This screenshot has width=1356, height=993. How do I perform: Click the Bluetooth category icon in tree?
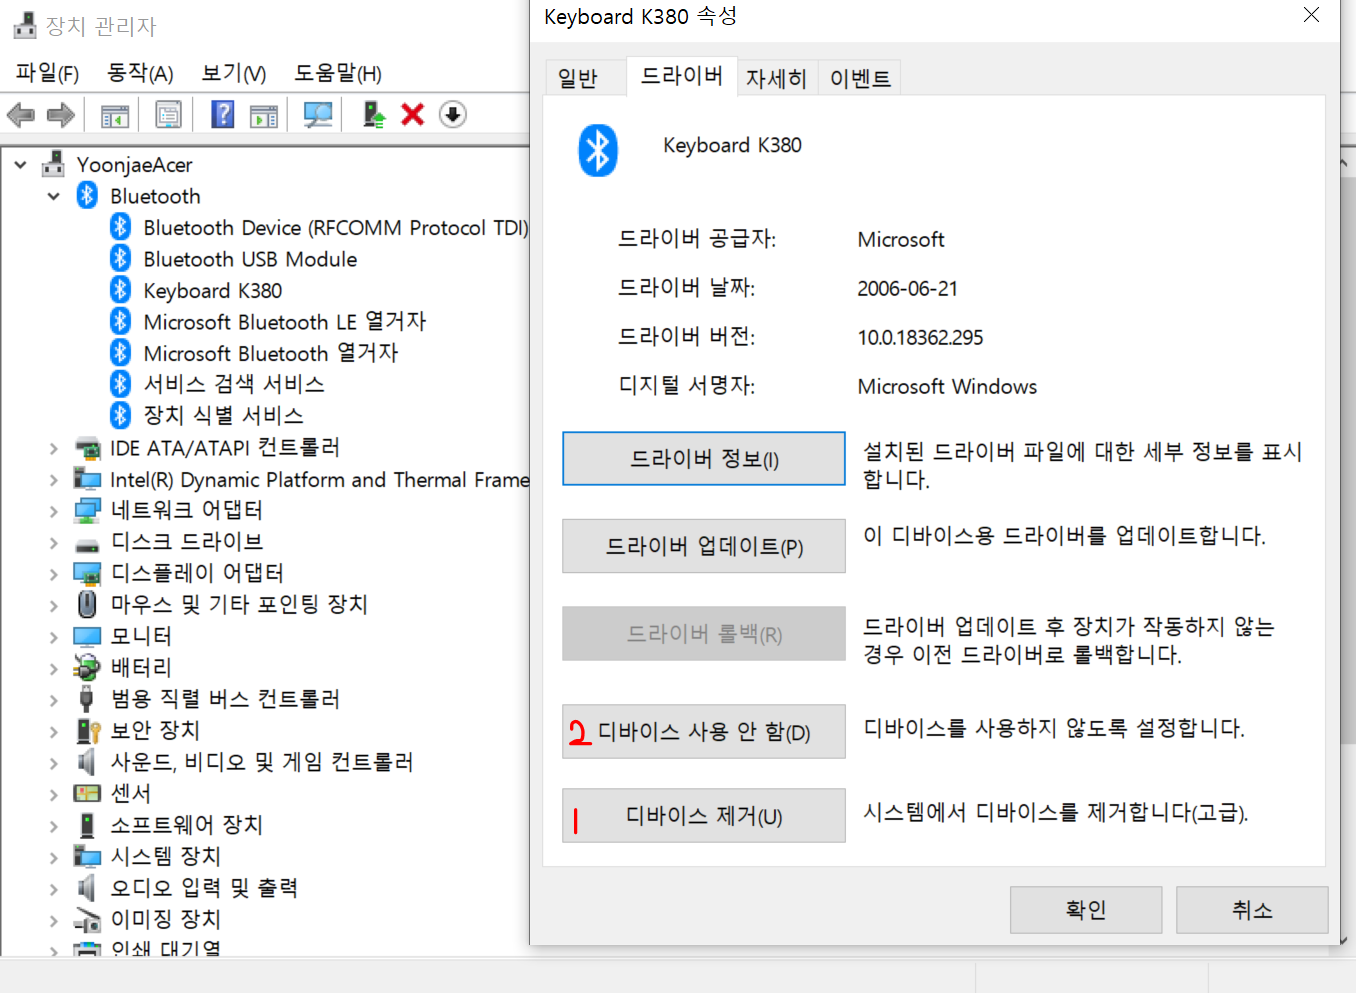87,195
